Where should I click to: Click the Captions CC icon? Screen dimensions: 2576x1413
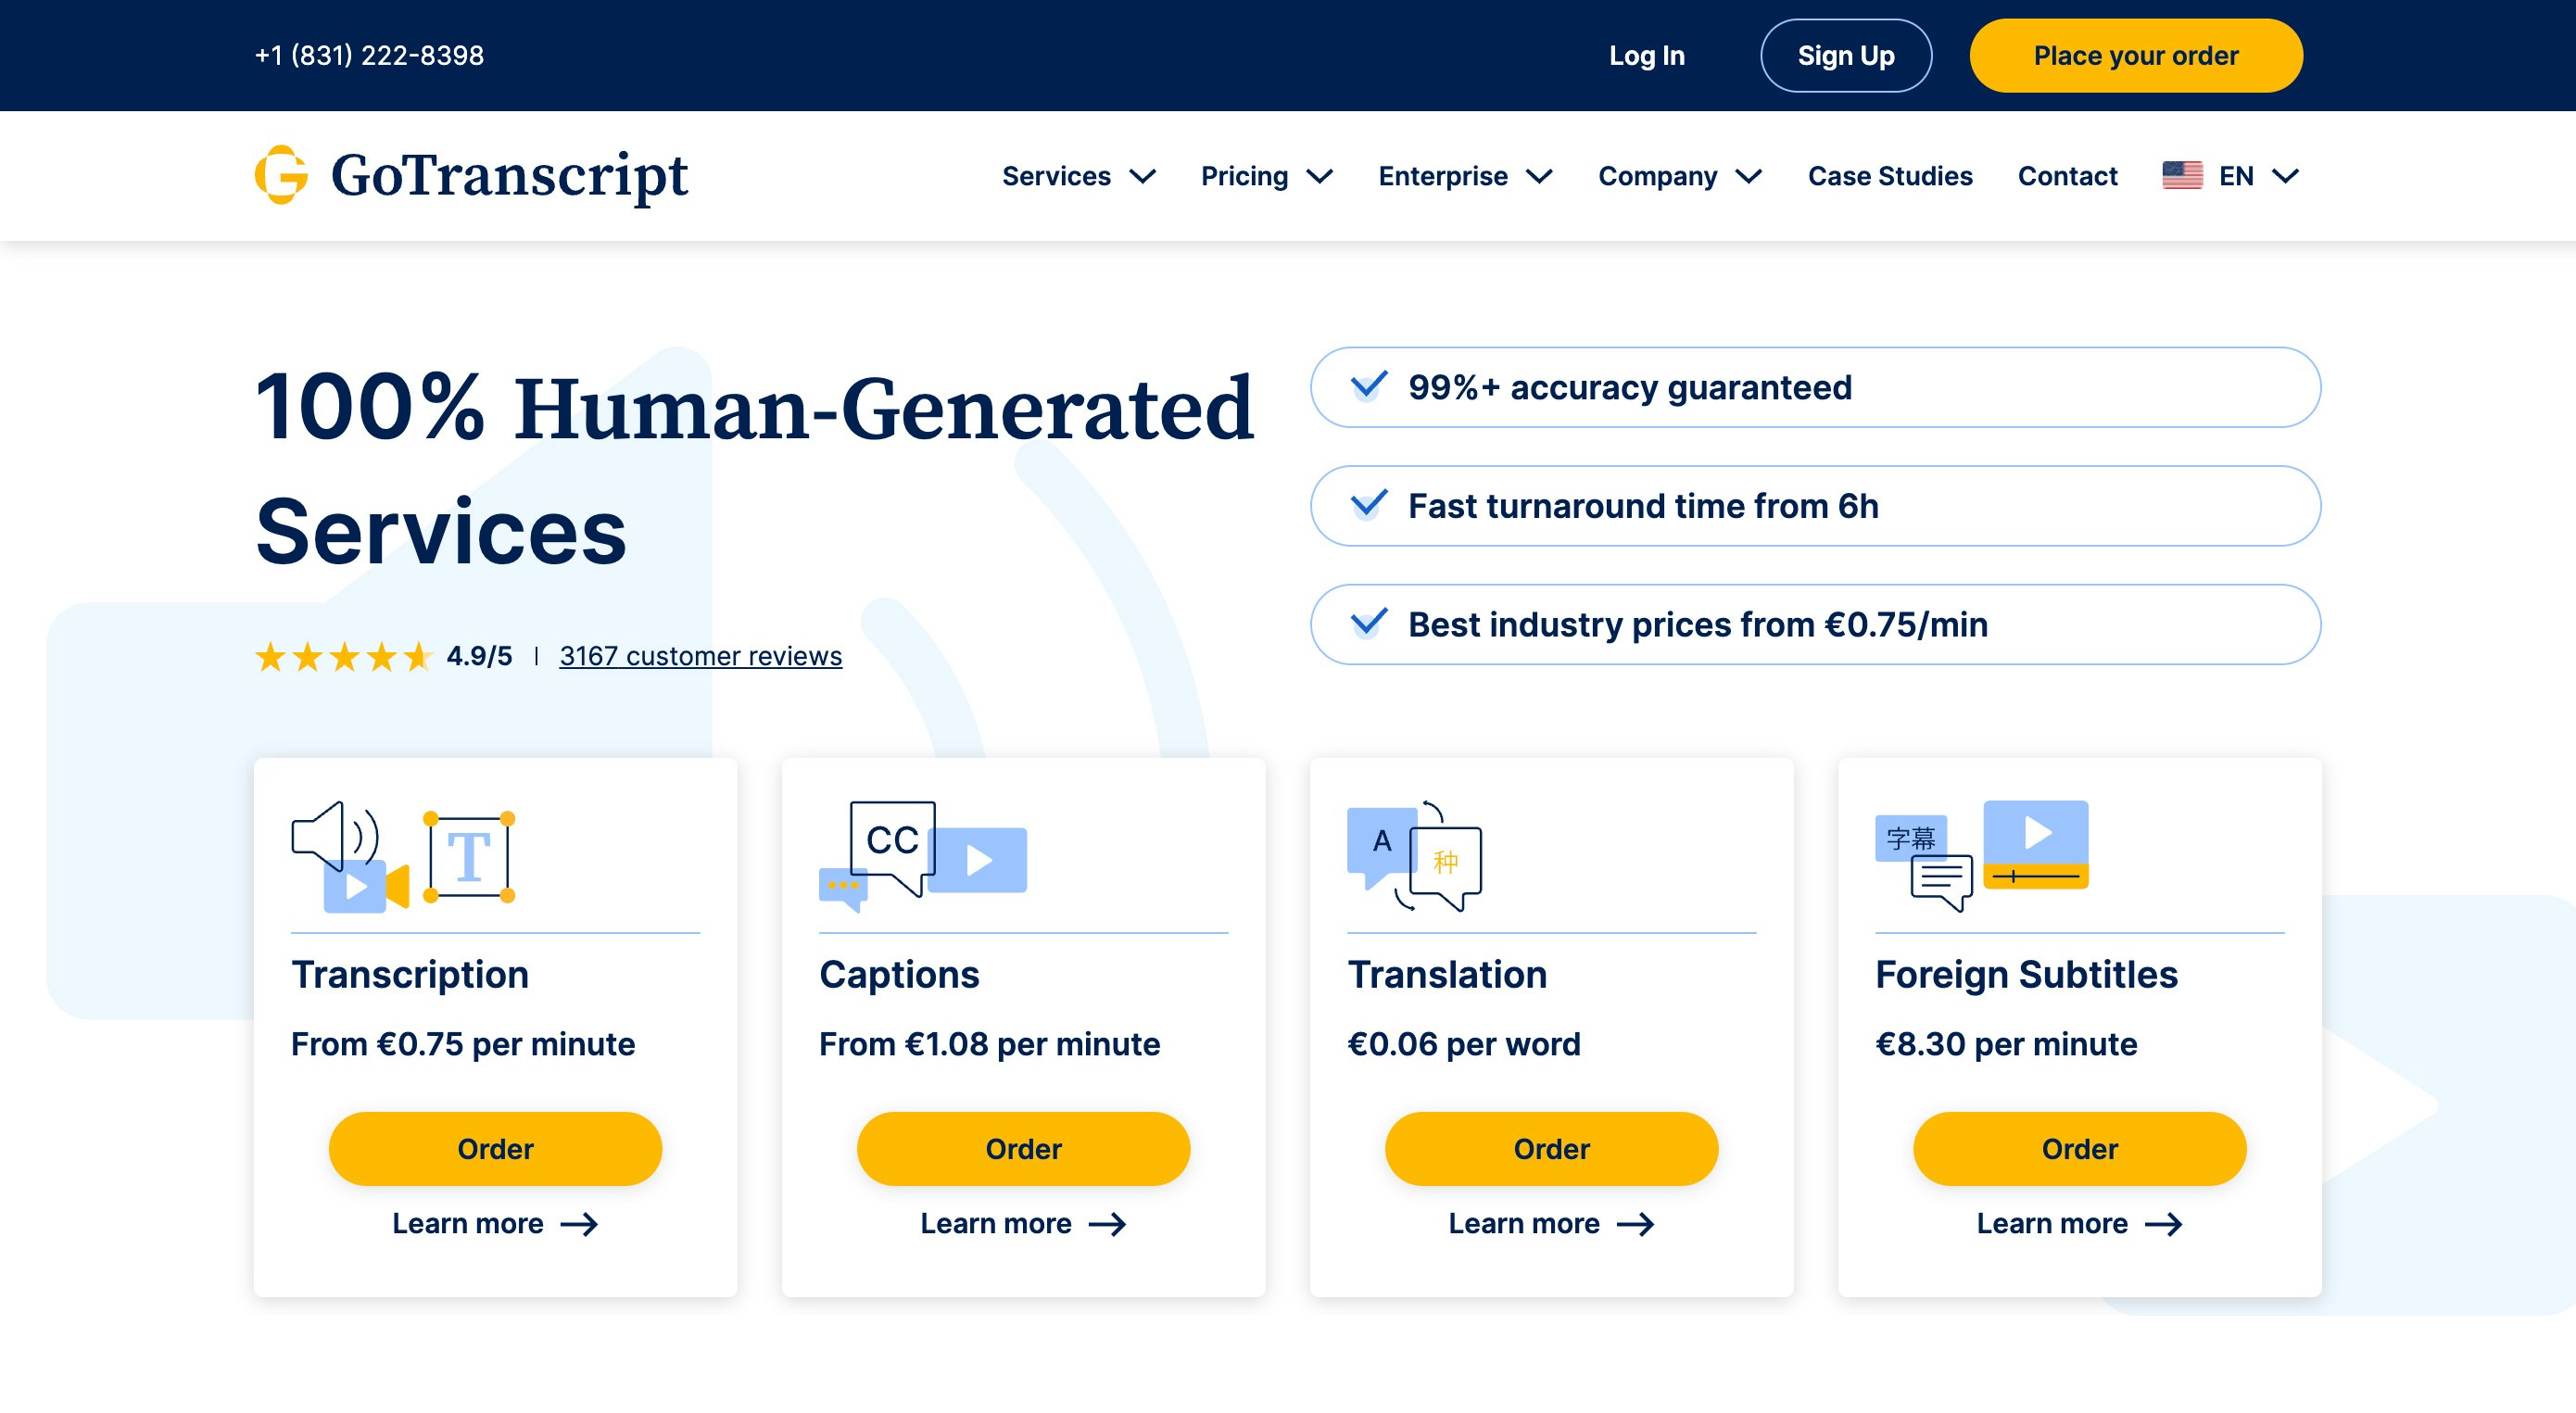pyautogui.click(x=922, y=857)
